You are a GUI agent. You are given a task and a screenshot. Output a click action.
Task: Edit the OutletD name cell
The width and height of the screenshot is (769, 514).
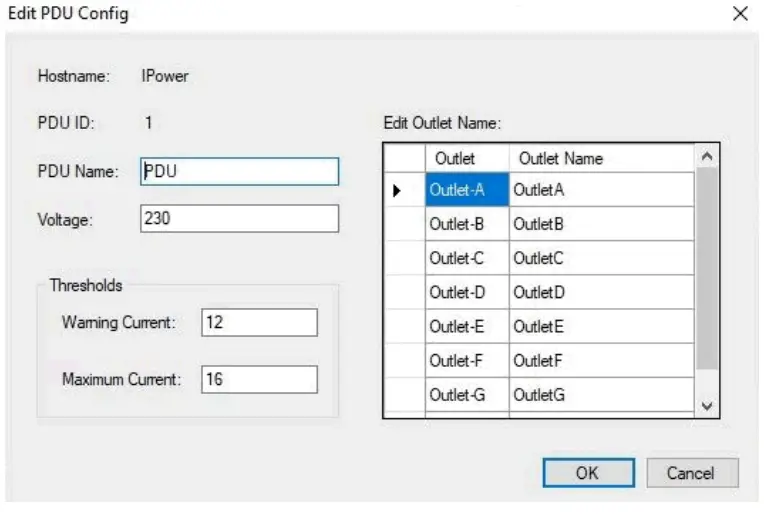click(x=599, y=293)
